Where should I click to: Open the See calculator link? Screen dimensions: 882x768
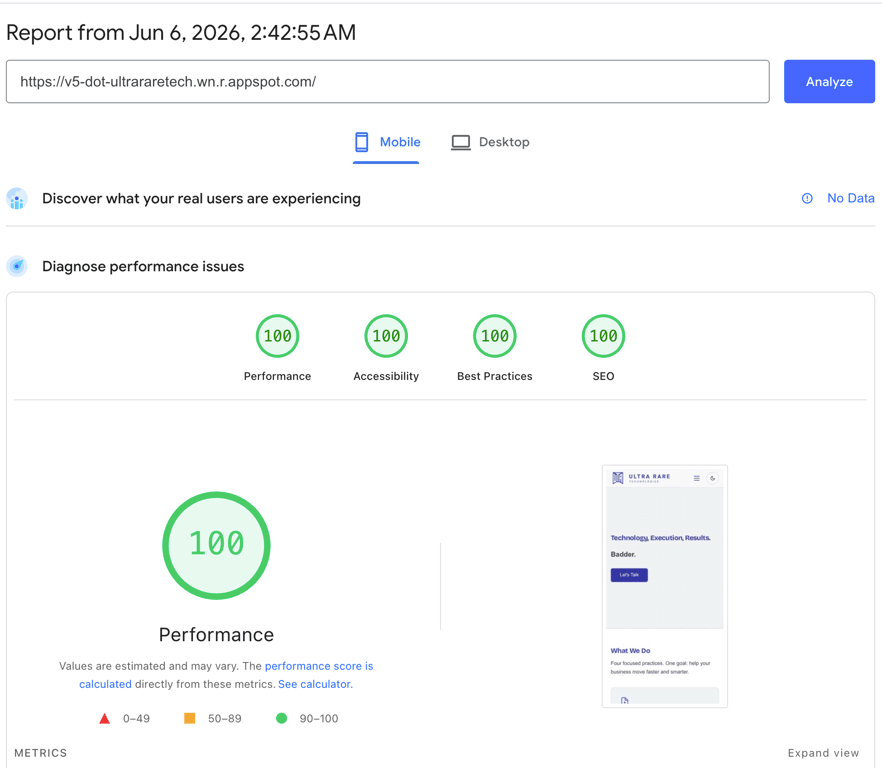(315, 684)
